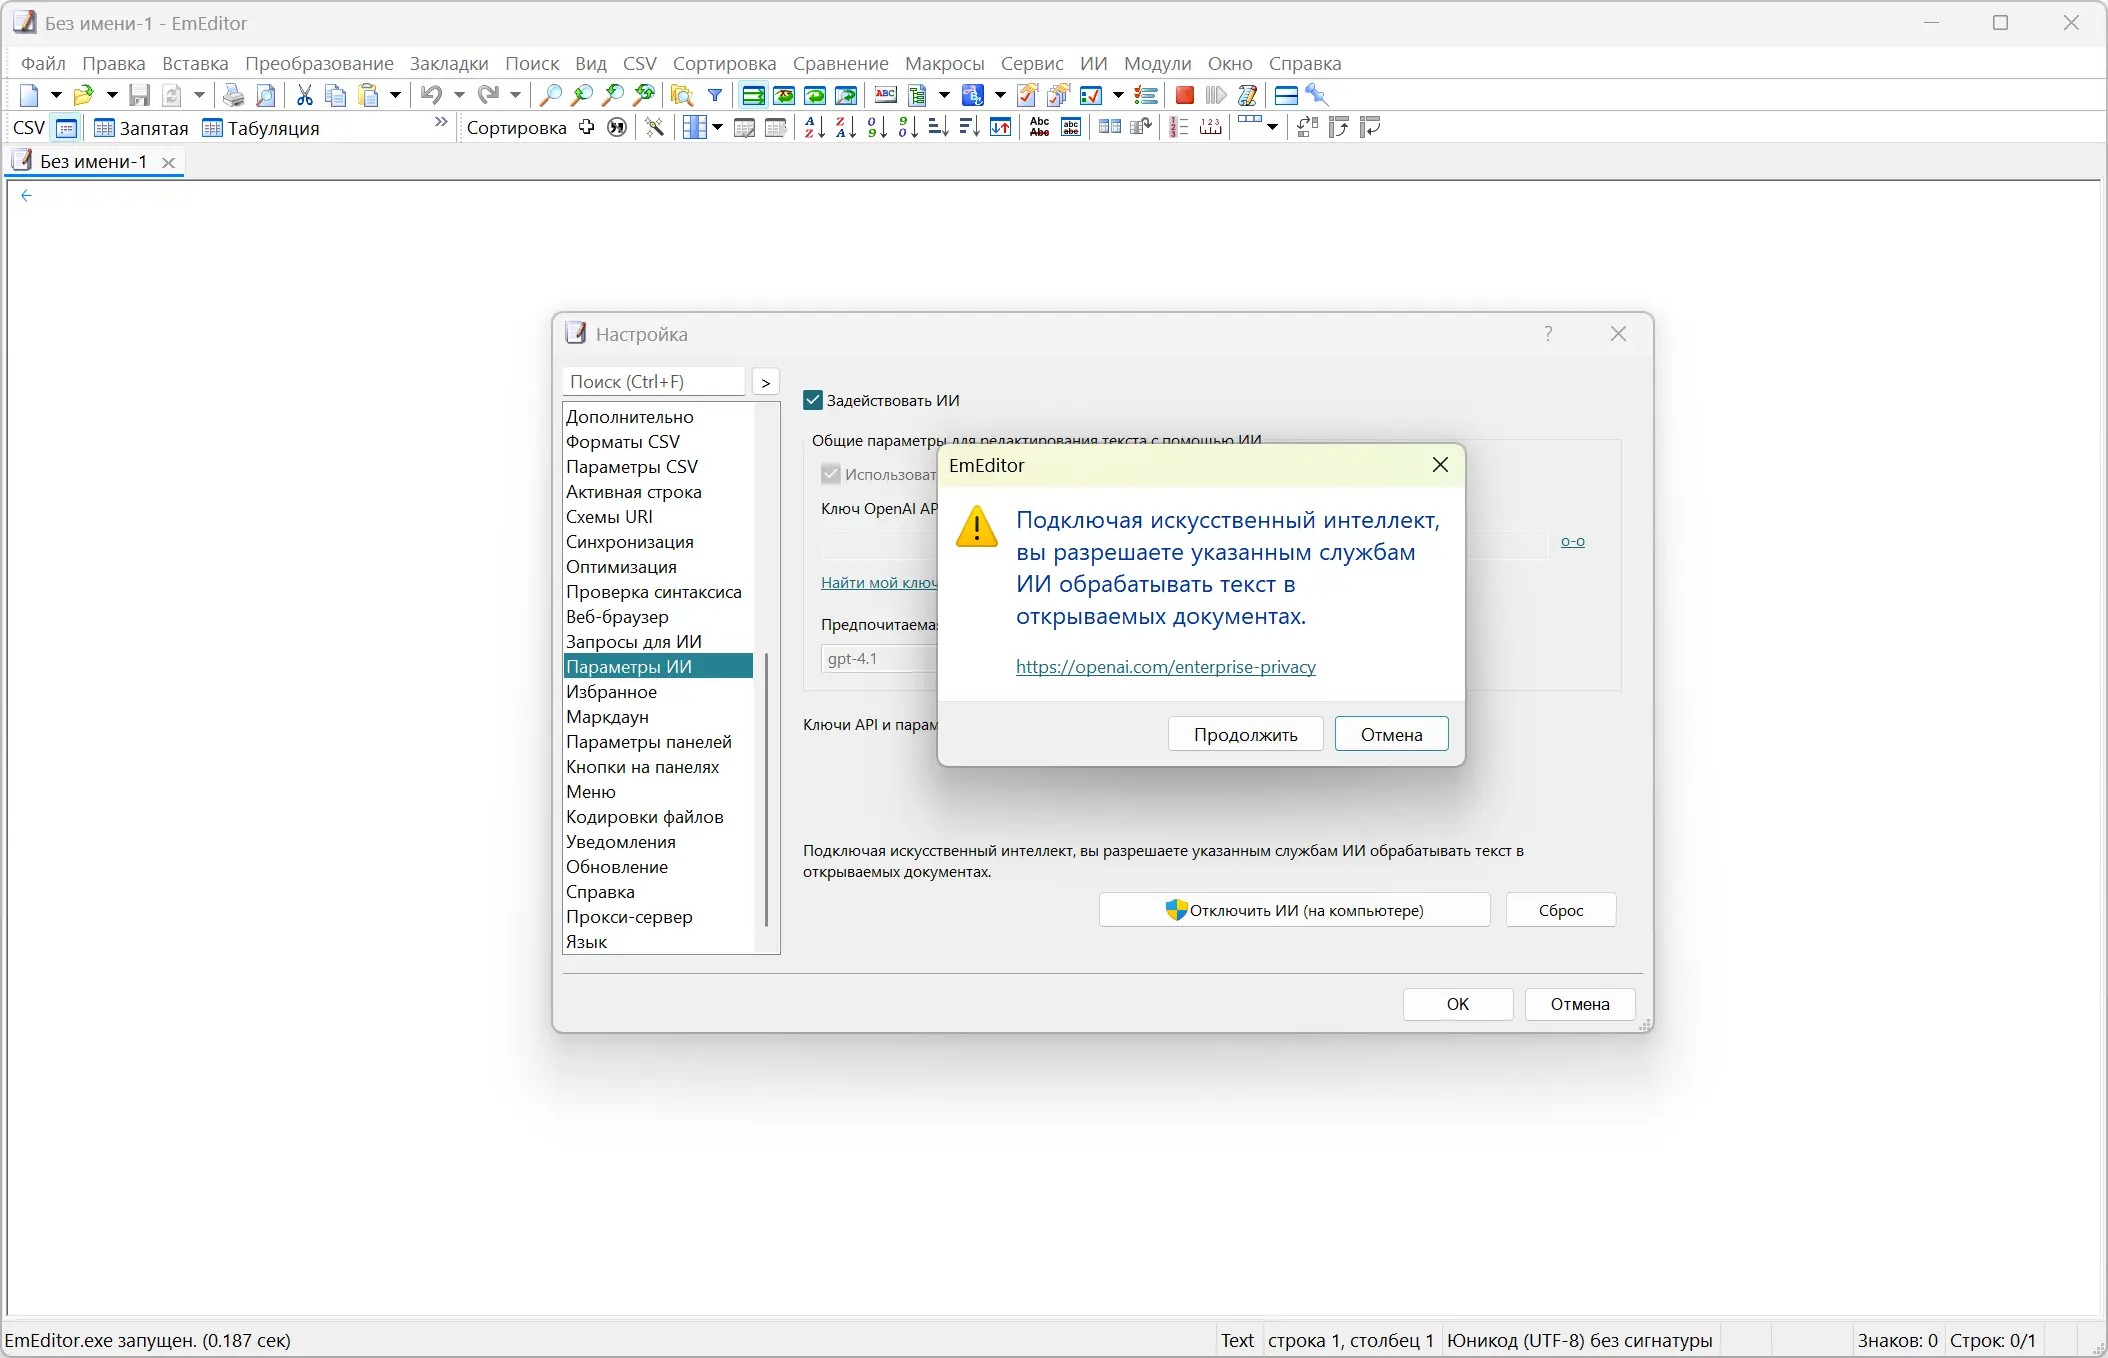The image size is (2108, 1358).
Task: Expand the Open file dropdown arrow
Action: [x=112, y=96]
